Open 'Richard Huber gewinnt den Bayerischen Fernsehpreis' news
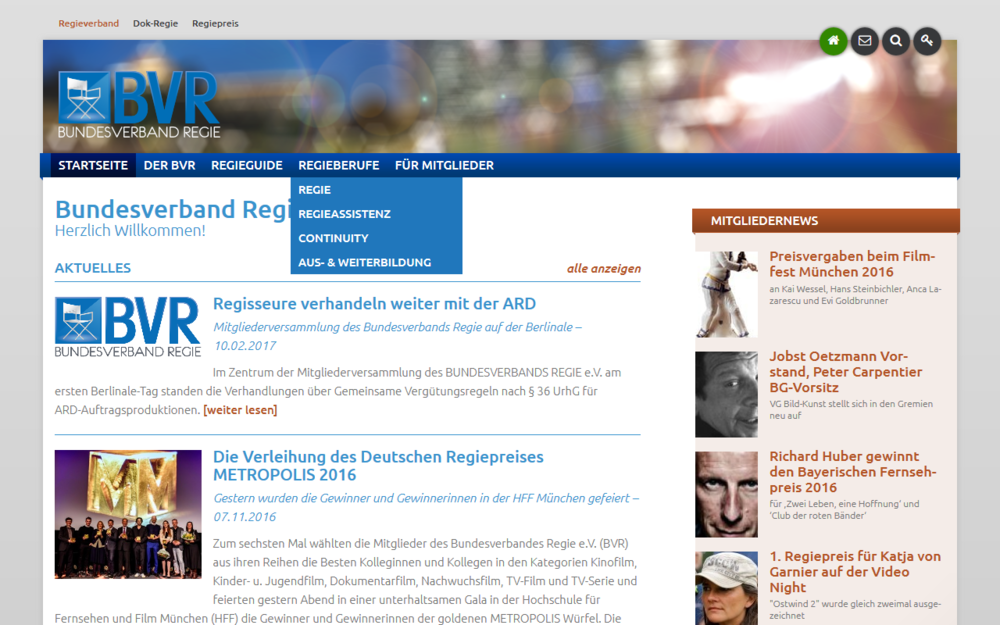Screen dimensions: 1000x625 [x=853, y=472]
